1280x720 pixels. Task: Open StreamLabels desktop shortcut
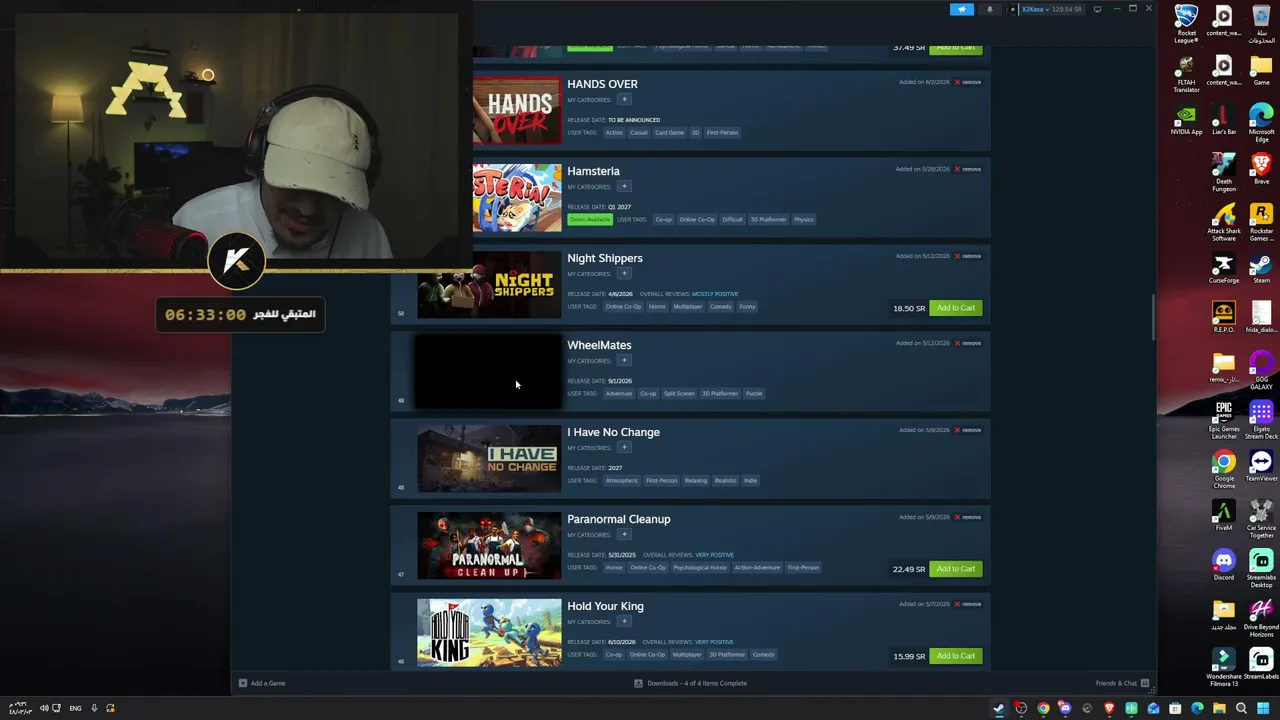1261,664
